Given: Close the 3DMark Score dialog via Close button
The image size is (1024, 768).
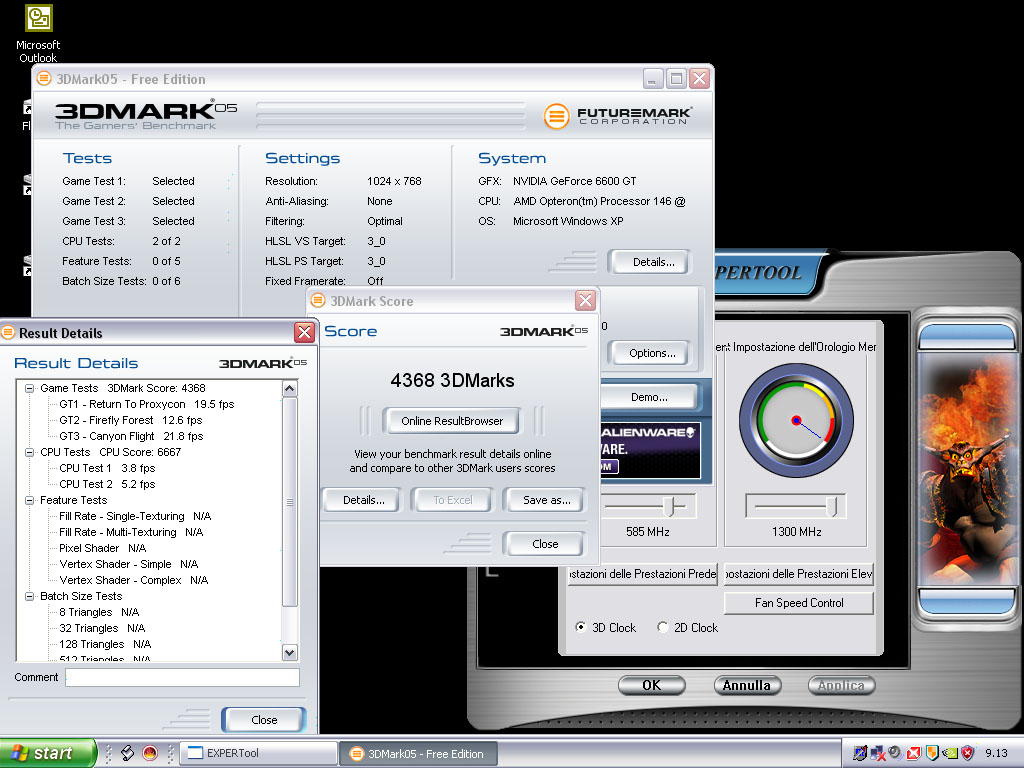Looking at the screenshot, I should [x=544, y=544].
